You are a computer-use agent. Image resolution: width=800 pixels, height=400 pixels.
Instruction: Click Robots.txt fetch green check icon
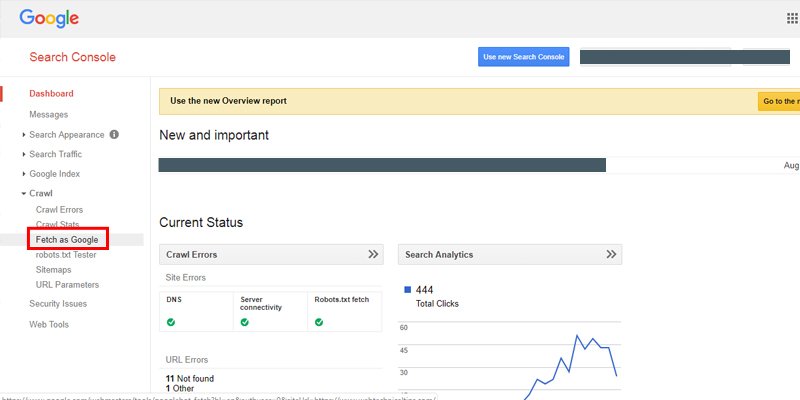click(x=319, y=322)
